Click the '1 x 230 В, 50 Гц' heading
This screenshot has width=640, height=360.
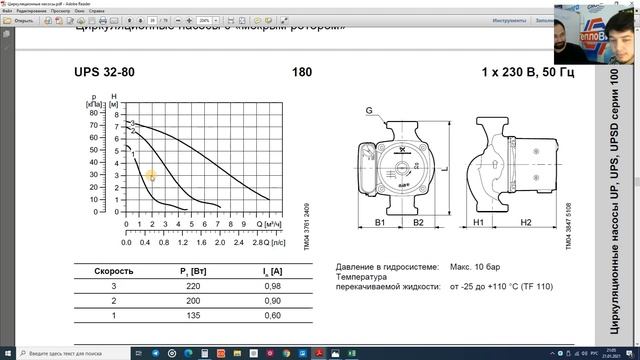click(x=528, y=72)
